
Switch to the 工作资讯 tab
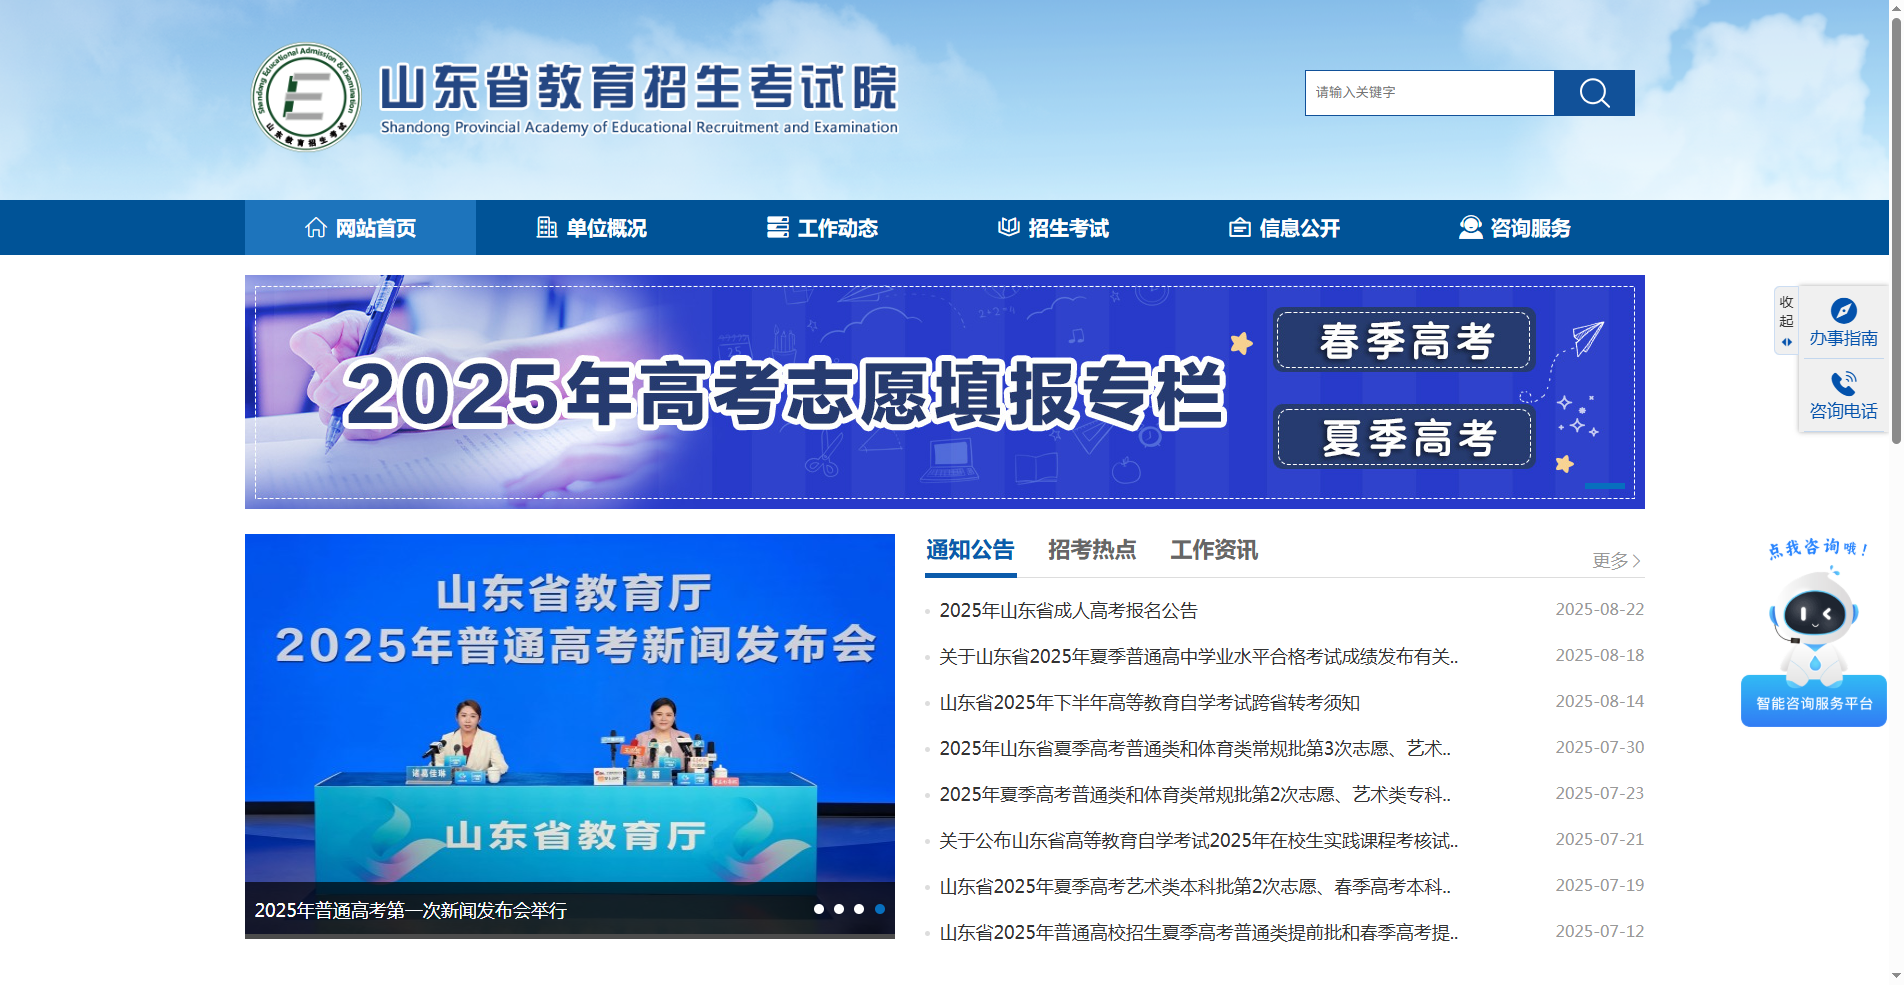pos(1214,550)
